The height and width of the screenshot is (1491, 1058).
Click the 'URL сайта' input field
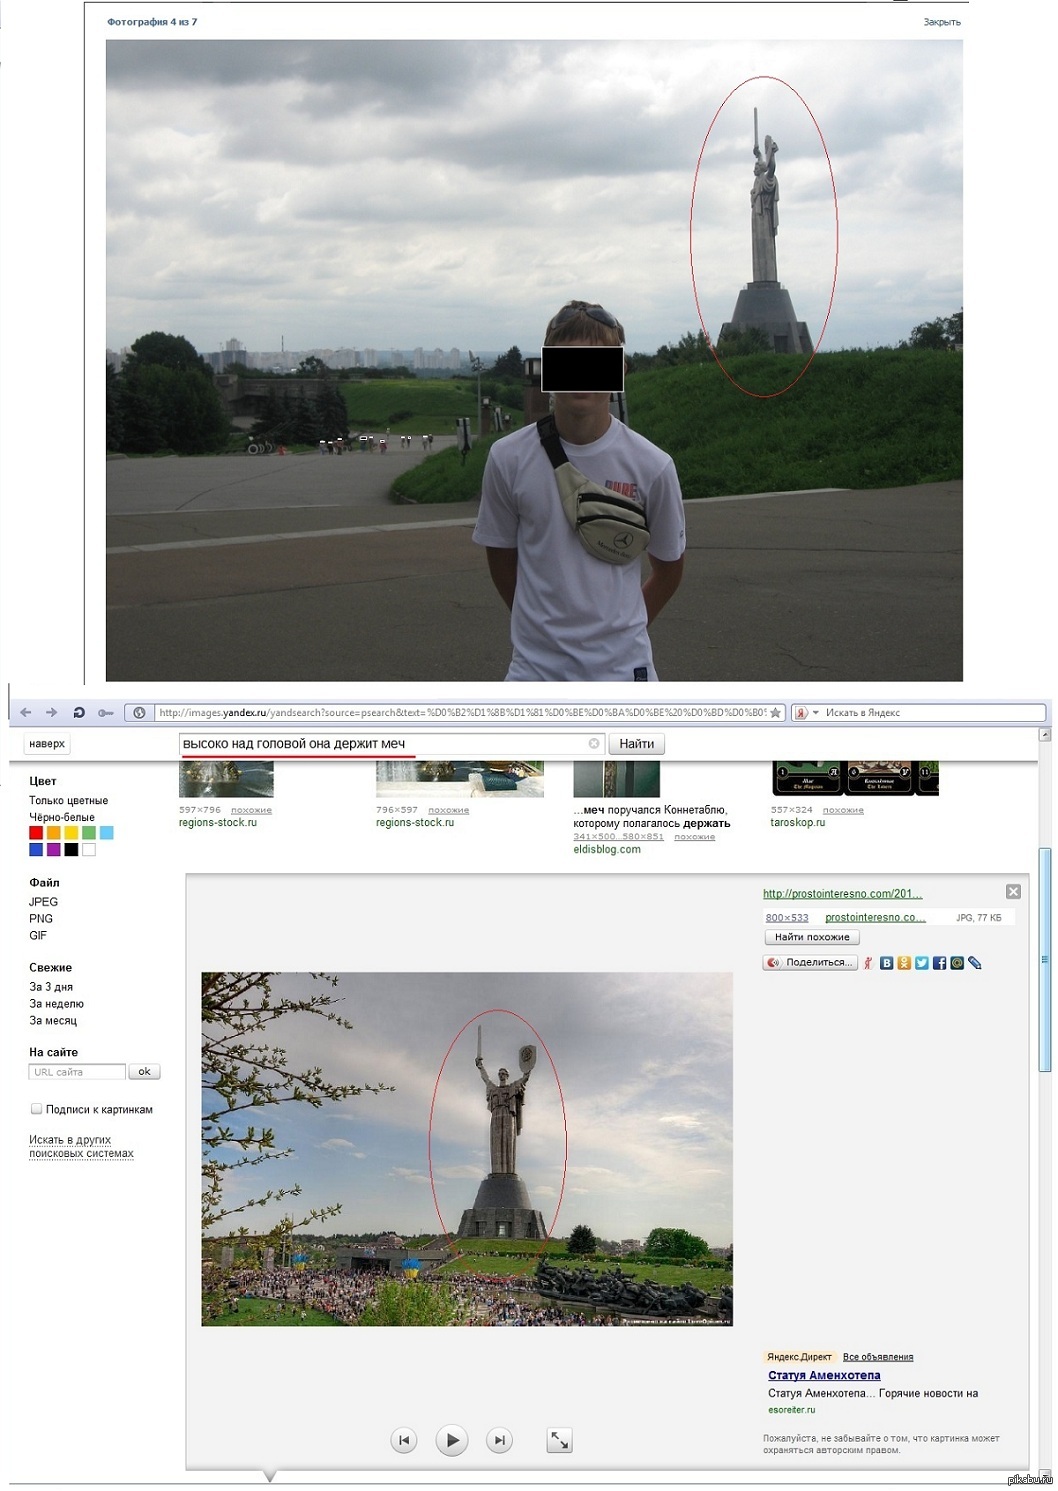click(x=77, y=1072)
